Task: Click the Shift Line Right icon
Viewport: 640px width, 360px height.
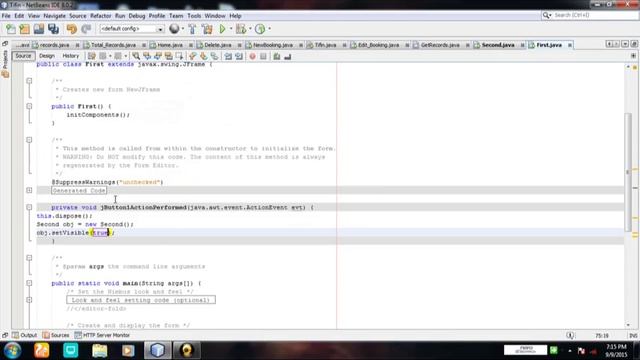Action: [239, 56]
